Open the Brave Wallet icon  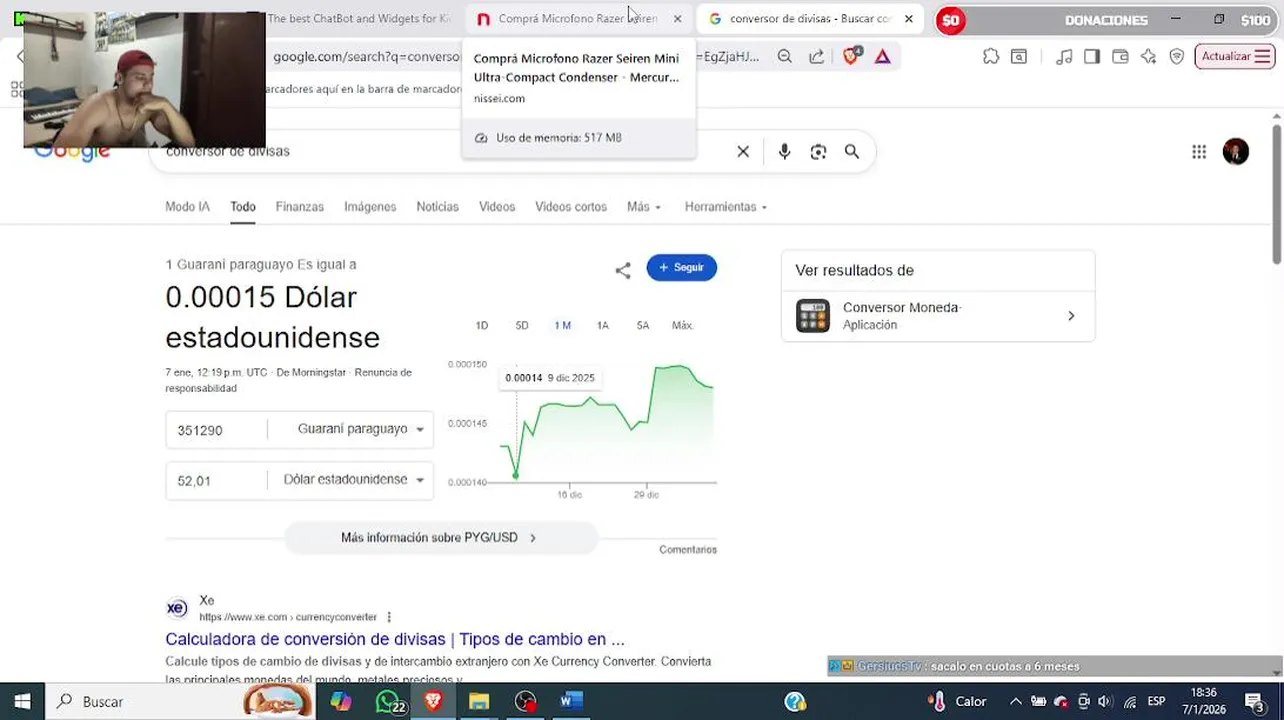coord(1120,57)
